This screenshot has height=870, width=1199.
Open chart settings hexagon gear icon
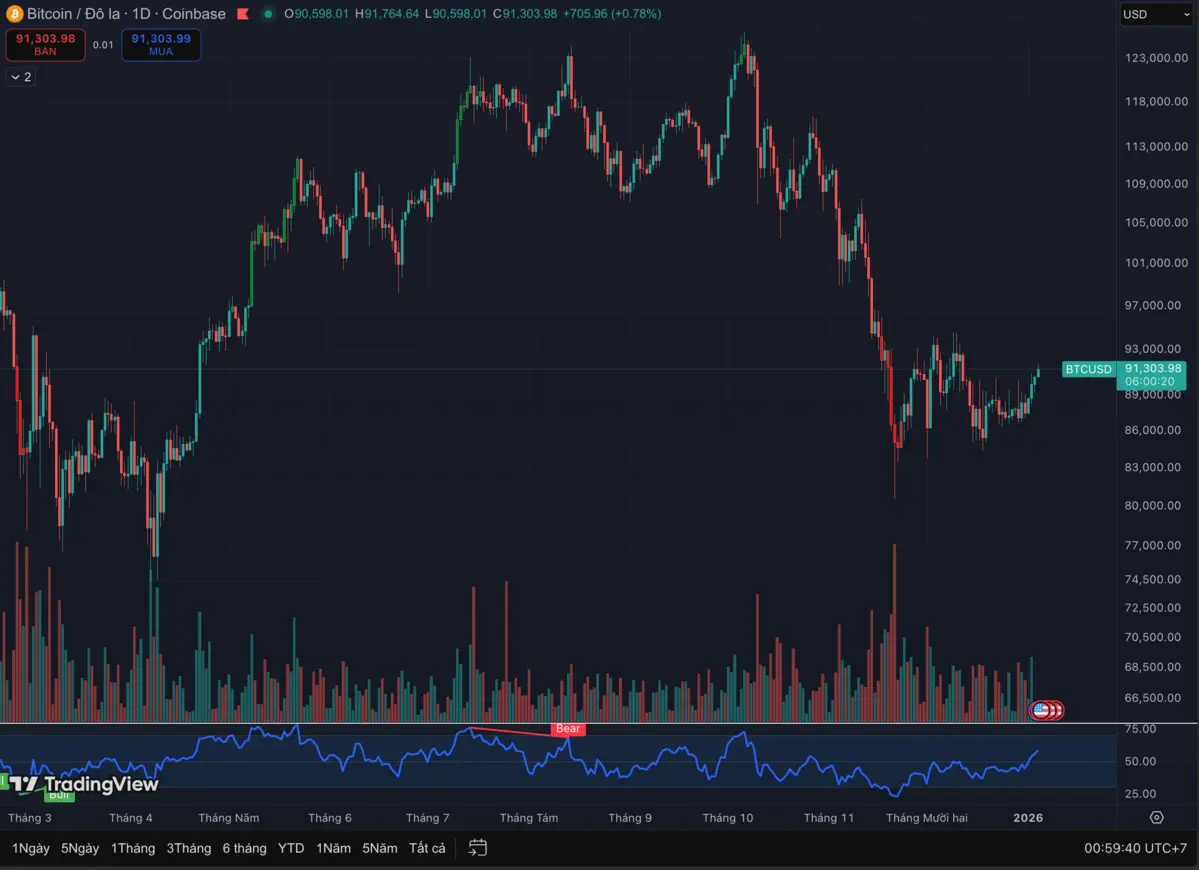click(1156, 817)
